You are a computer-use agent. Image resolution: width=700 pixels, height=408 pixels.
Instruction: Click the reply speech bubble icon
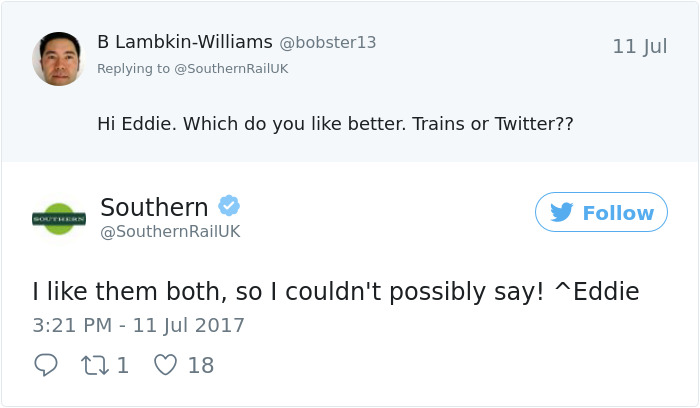tap(46, 365)
